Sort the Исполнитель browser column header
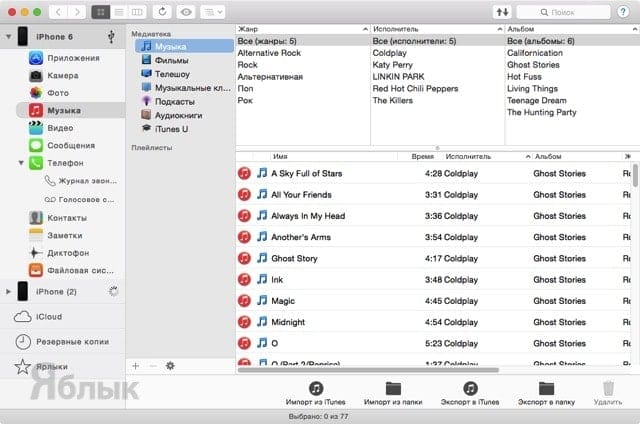This screenshot has height=424, width=640. pos(437,29)
